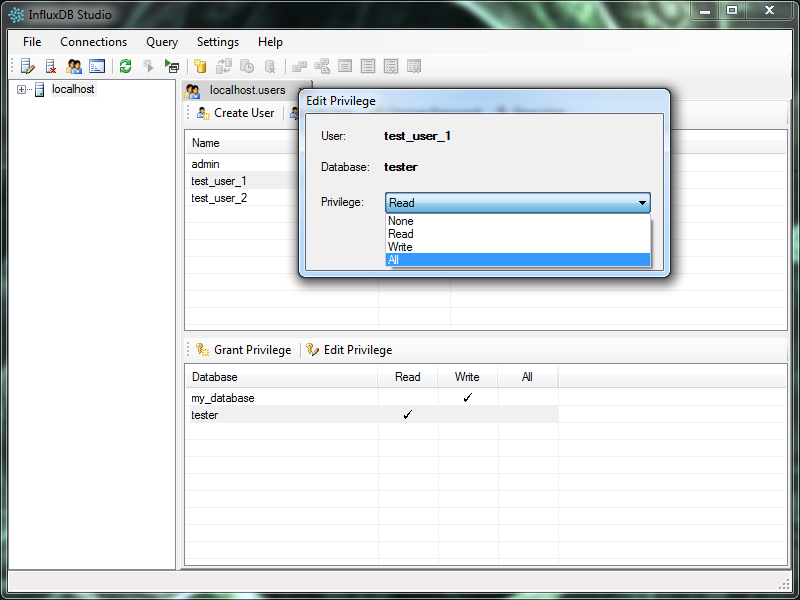Open the Settings menu

218,42
